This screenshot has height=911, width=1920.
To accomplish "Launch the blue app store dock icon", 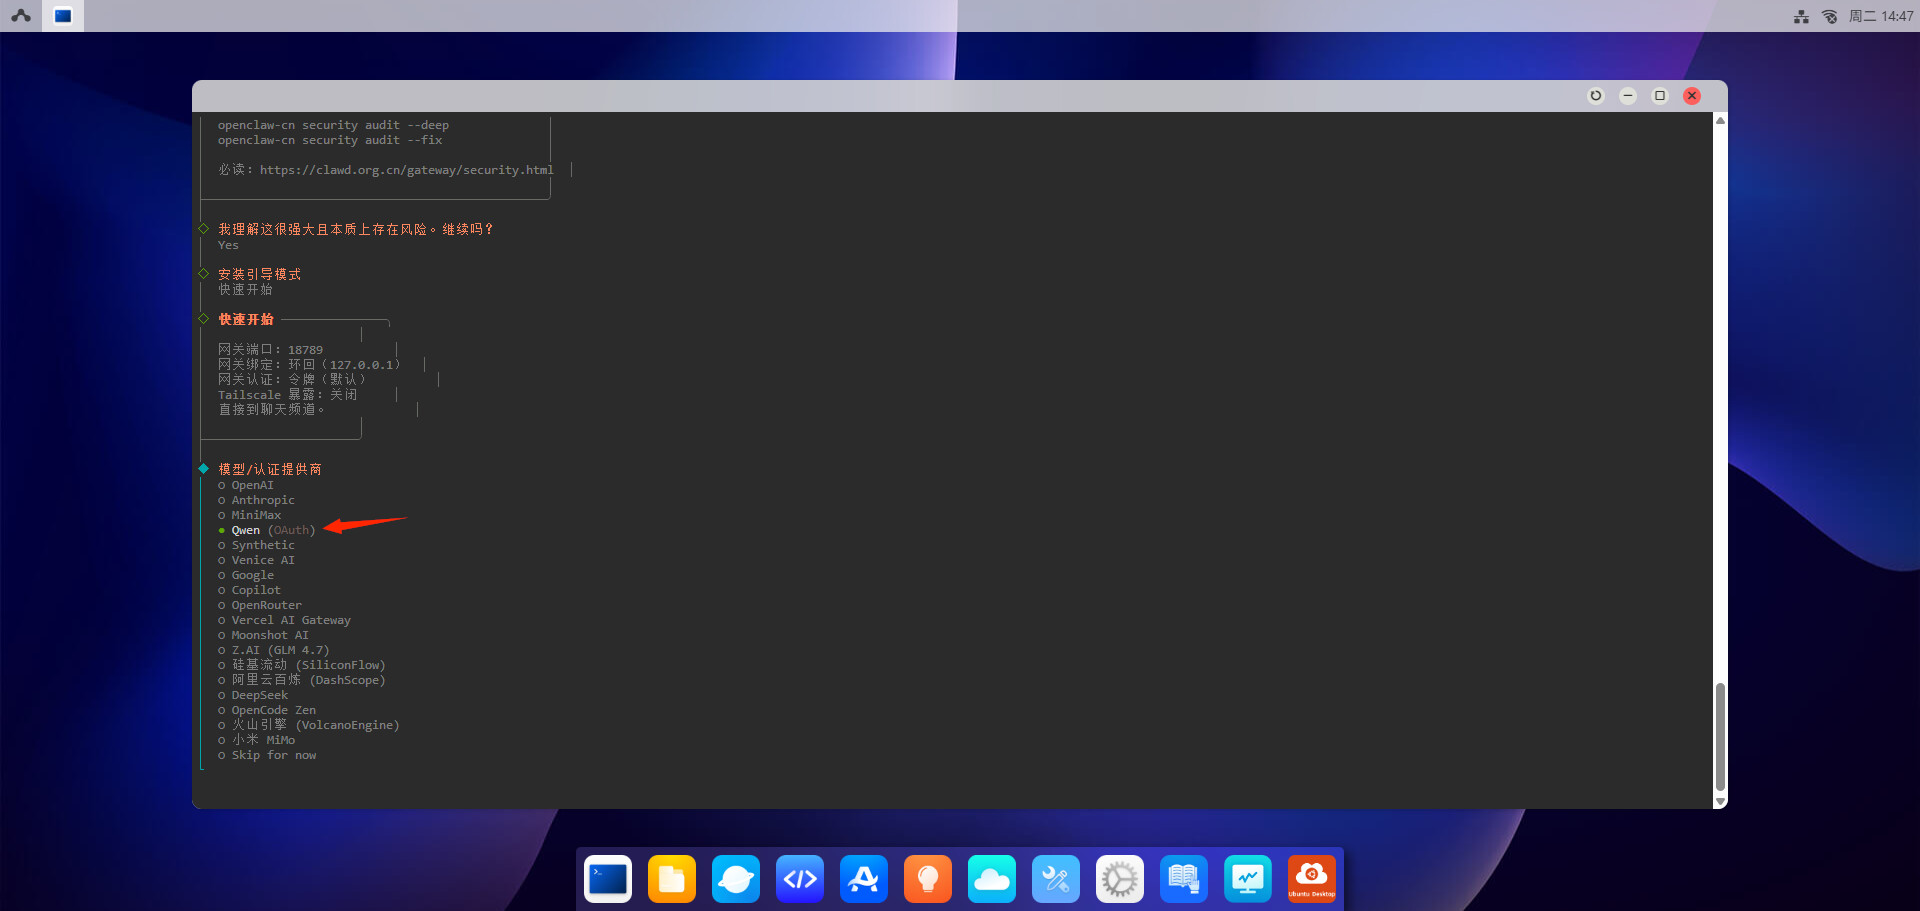I will click(x=864, y=879).
